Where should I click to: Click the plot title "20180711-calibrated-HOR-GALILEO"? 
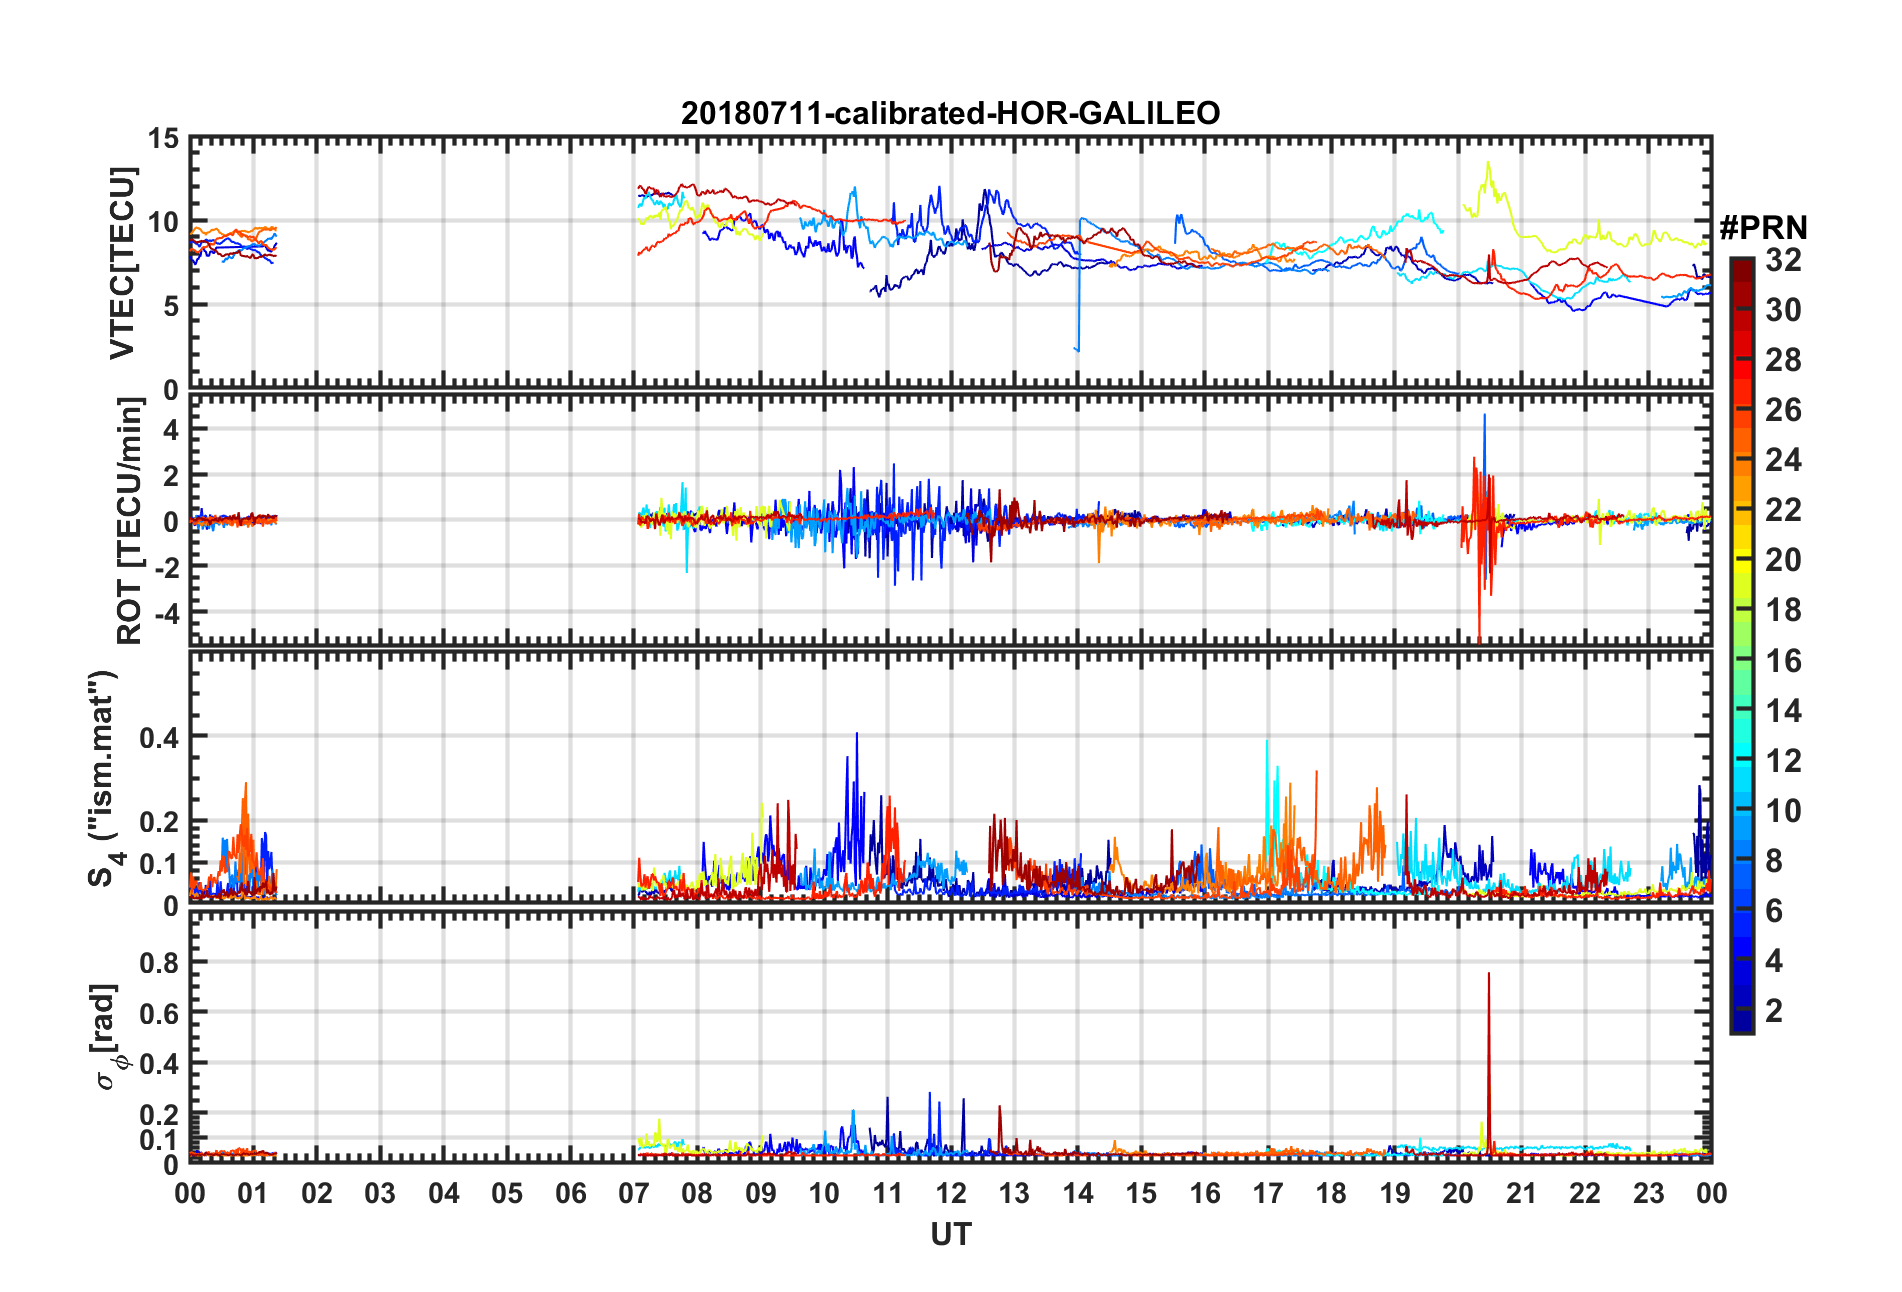950,113
